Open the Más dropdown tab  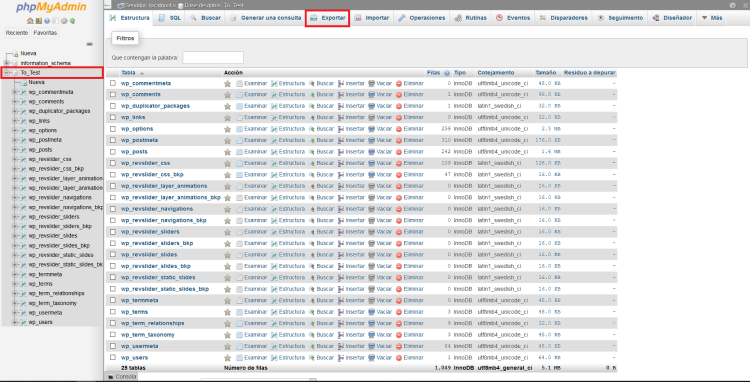coord(712,18)
